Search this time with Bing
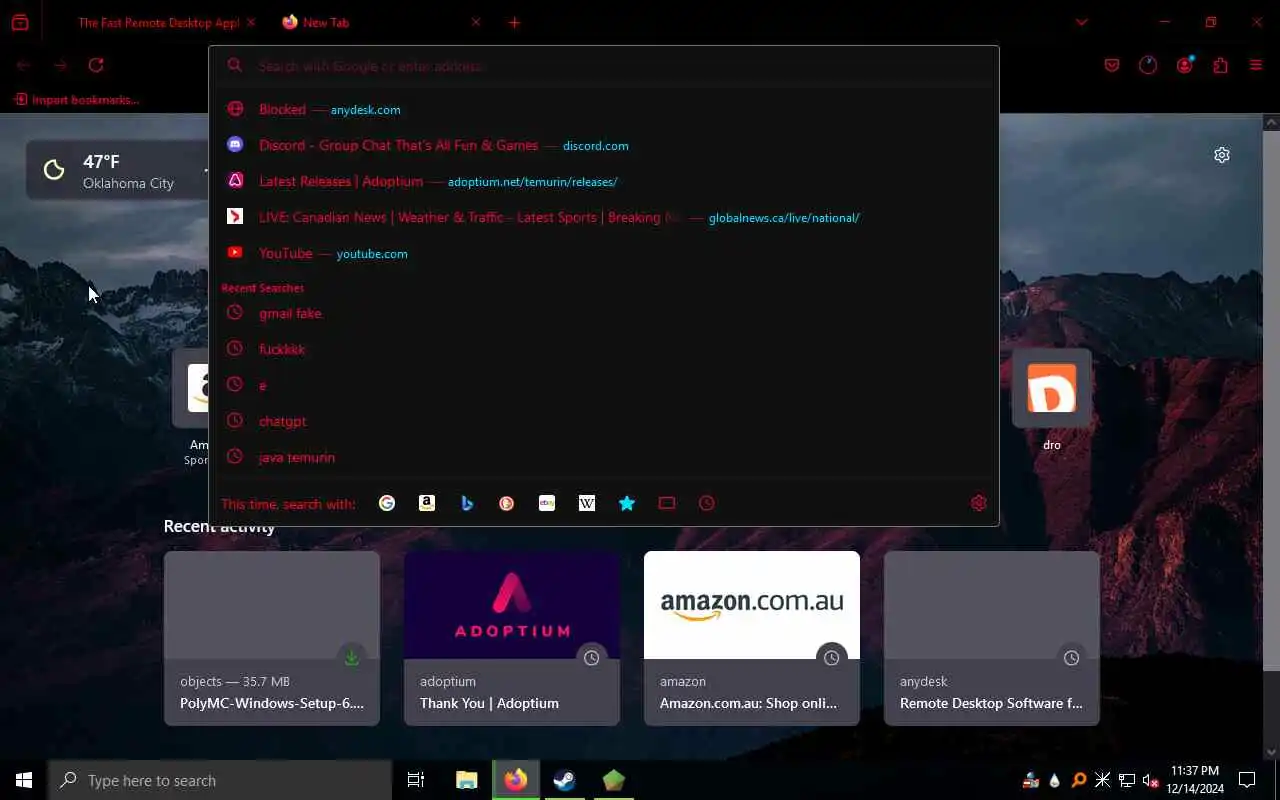 pyautogui.click(x=467, y=503)
